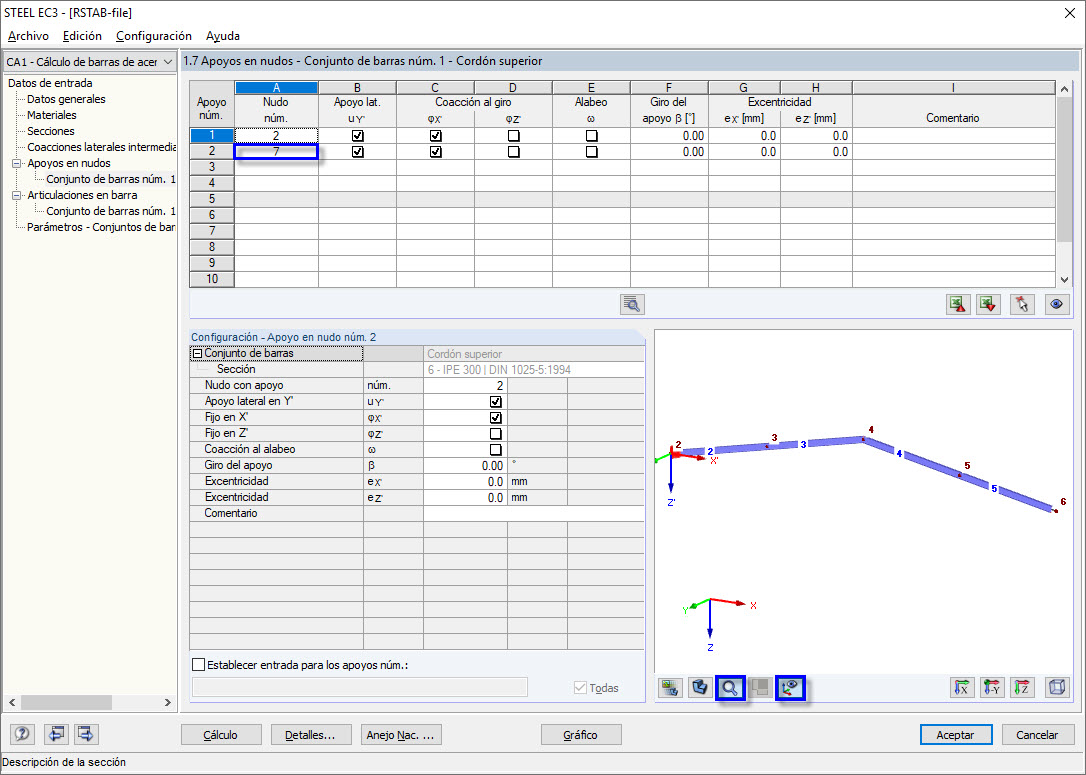The width and height of the screenshot is (1086, 775).
Task: Click the print graphic icon under the preview
Action: (670, 688)
